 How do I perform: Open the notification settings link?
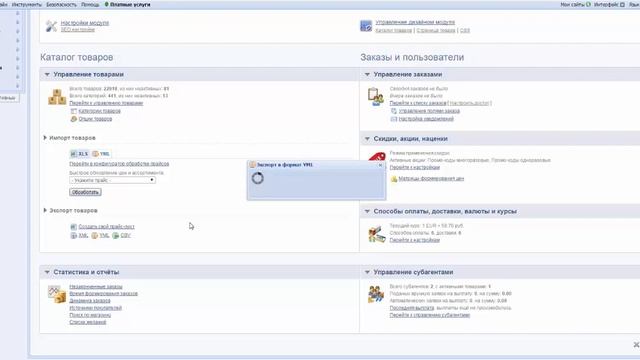click(x=426, y=119)
